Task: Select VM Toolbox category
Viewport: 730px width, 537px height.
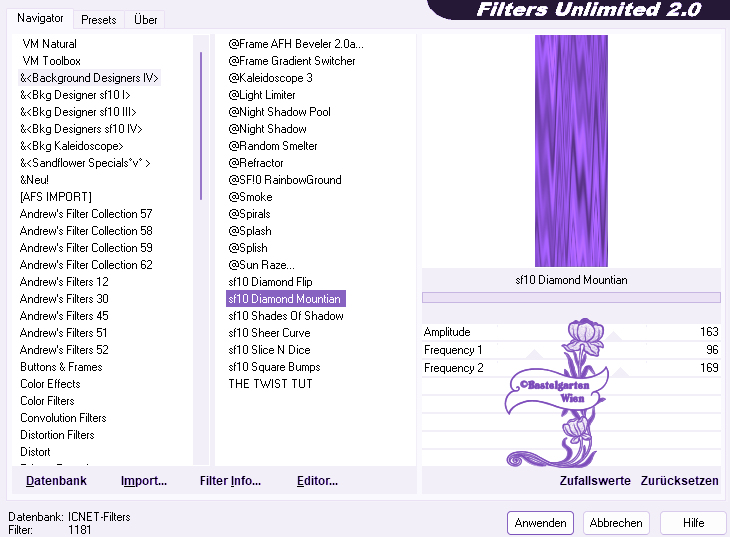Action: 51,61
